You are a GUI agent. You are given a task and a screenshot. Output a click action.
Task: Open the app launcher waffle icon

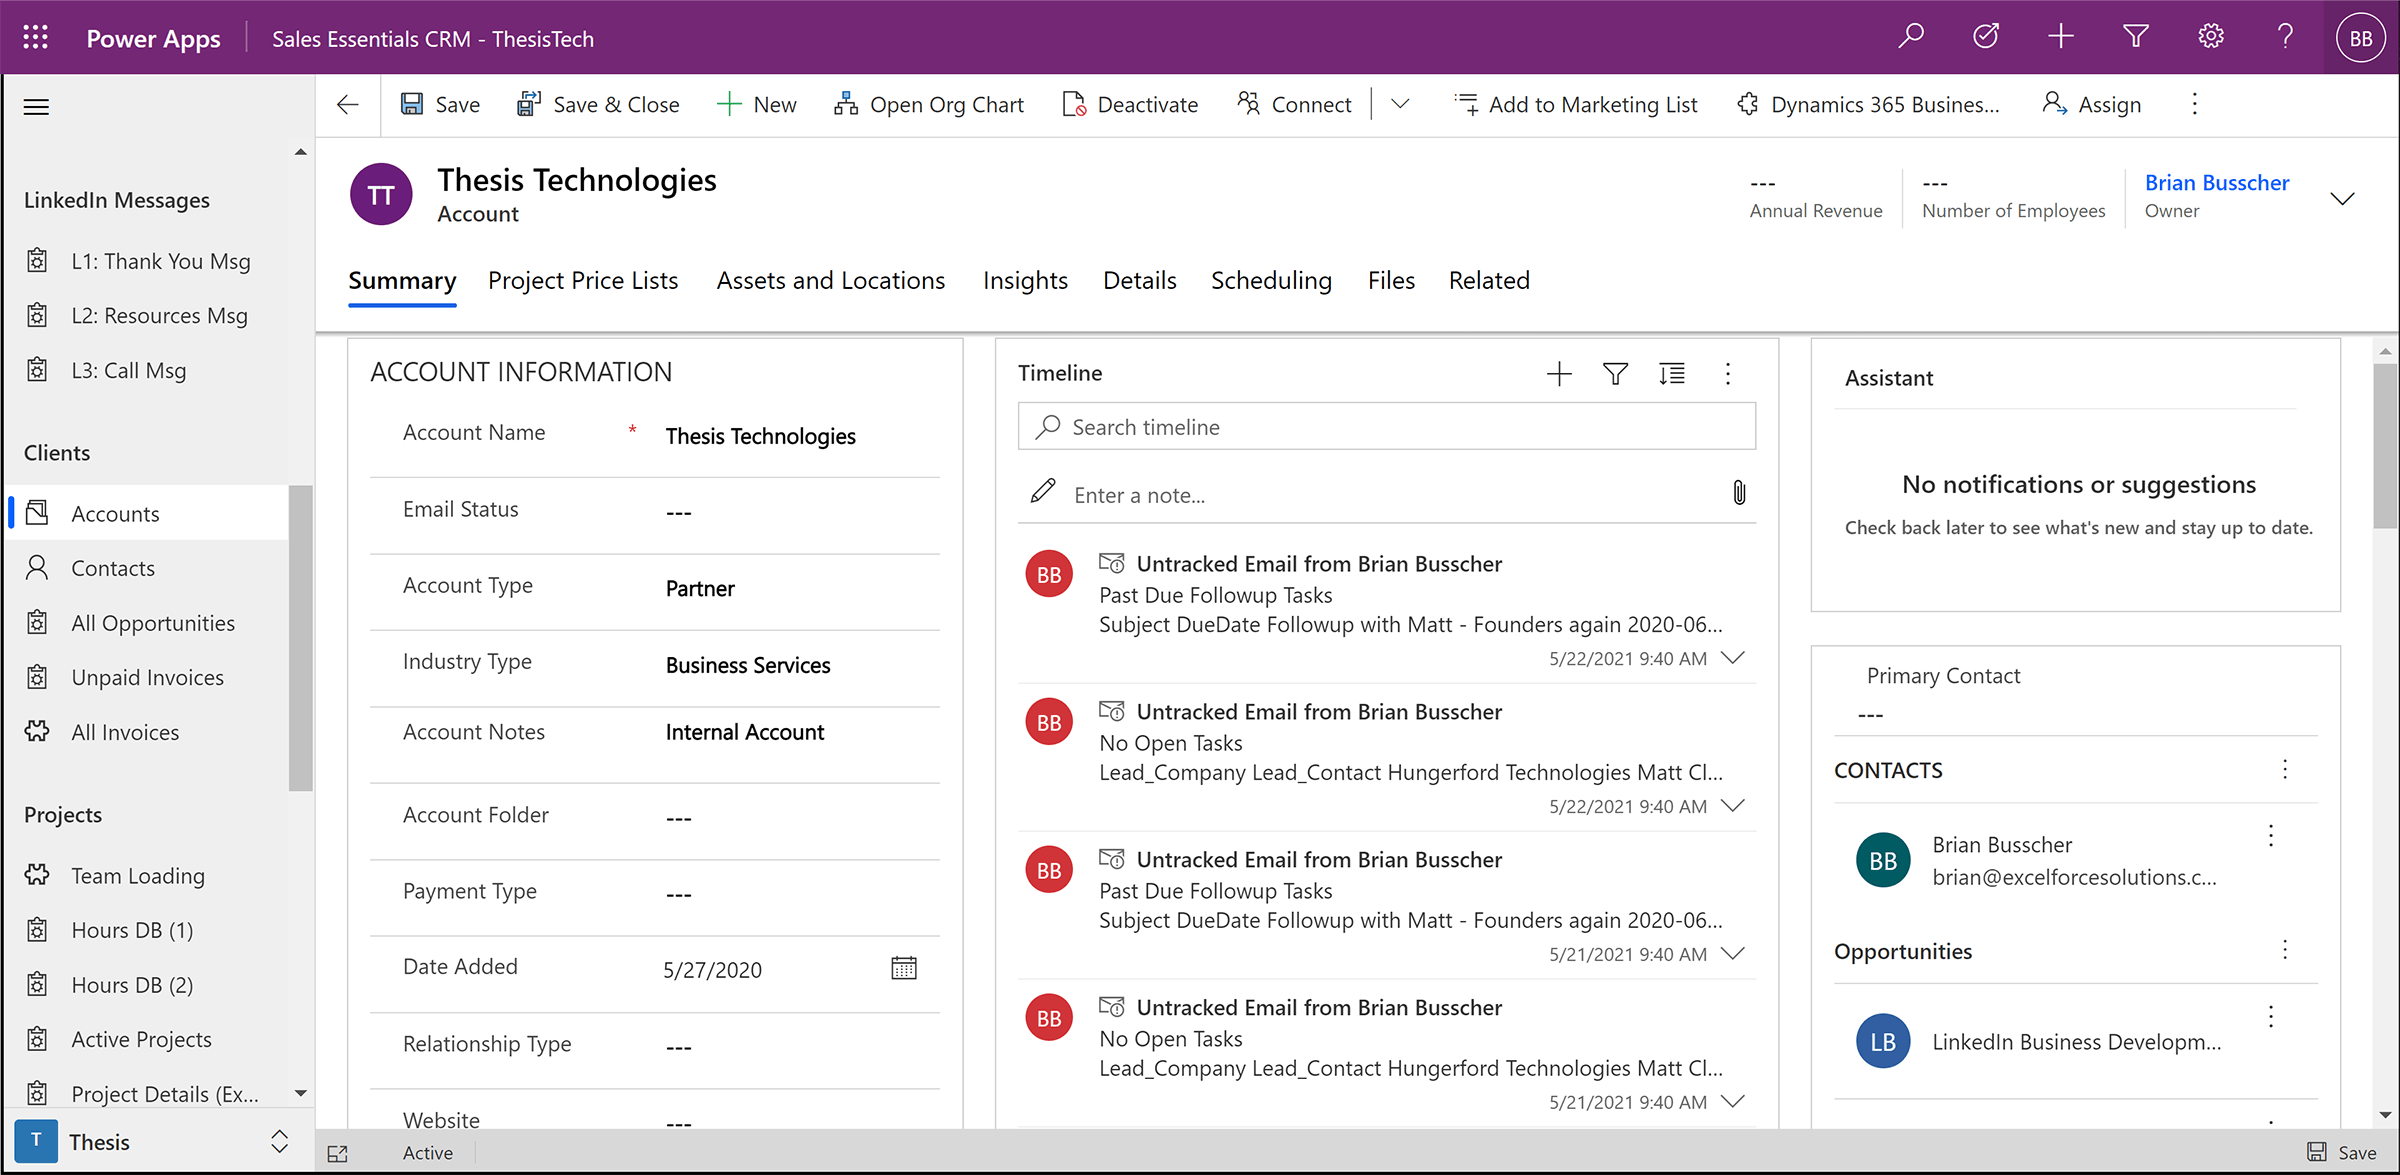point(36,38)
